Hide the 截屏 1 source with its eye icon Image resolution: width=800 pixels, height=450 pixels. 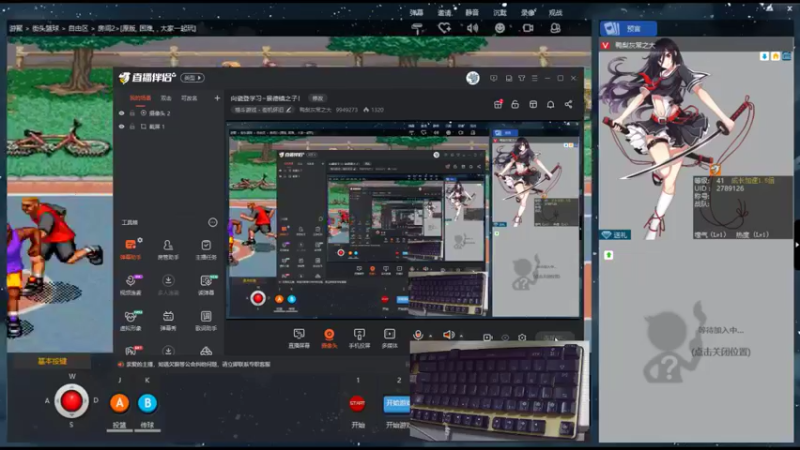[x=121, y=127]
